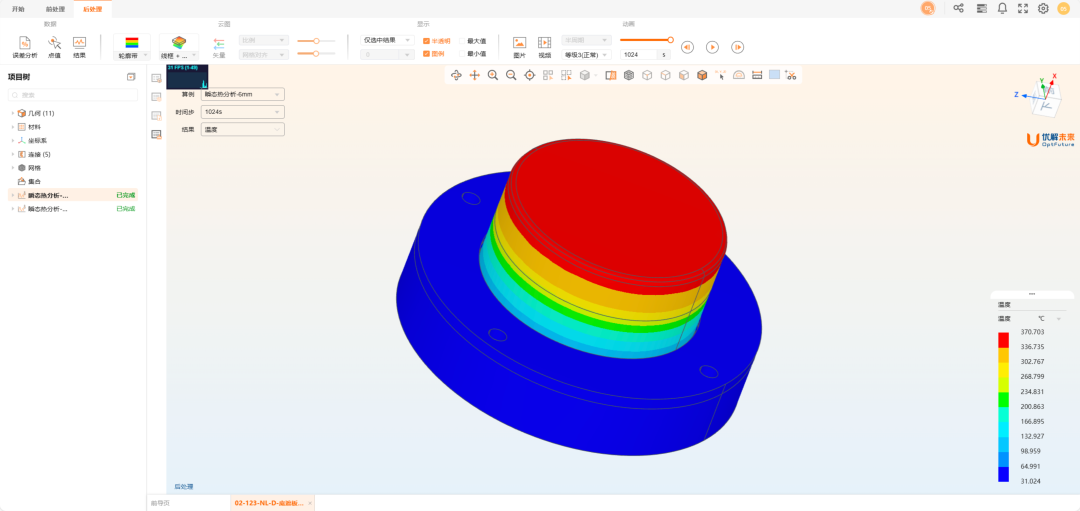Image resolution: width=1080 pixels, height=511 pixels.
Task: Click the animation time slider handle
Action: click(670, 40)
